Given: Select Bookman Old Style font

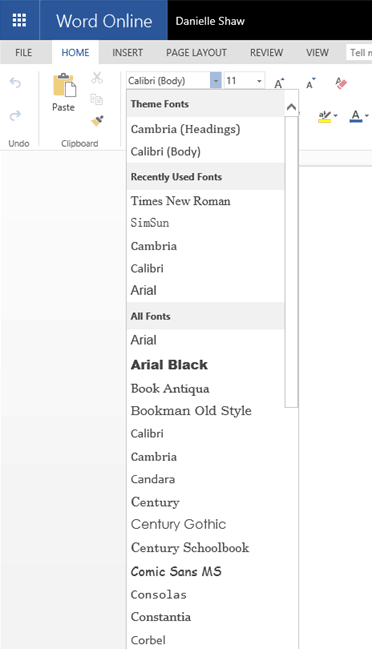Looking at the screenshot, I should pos(206,411).
